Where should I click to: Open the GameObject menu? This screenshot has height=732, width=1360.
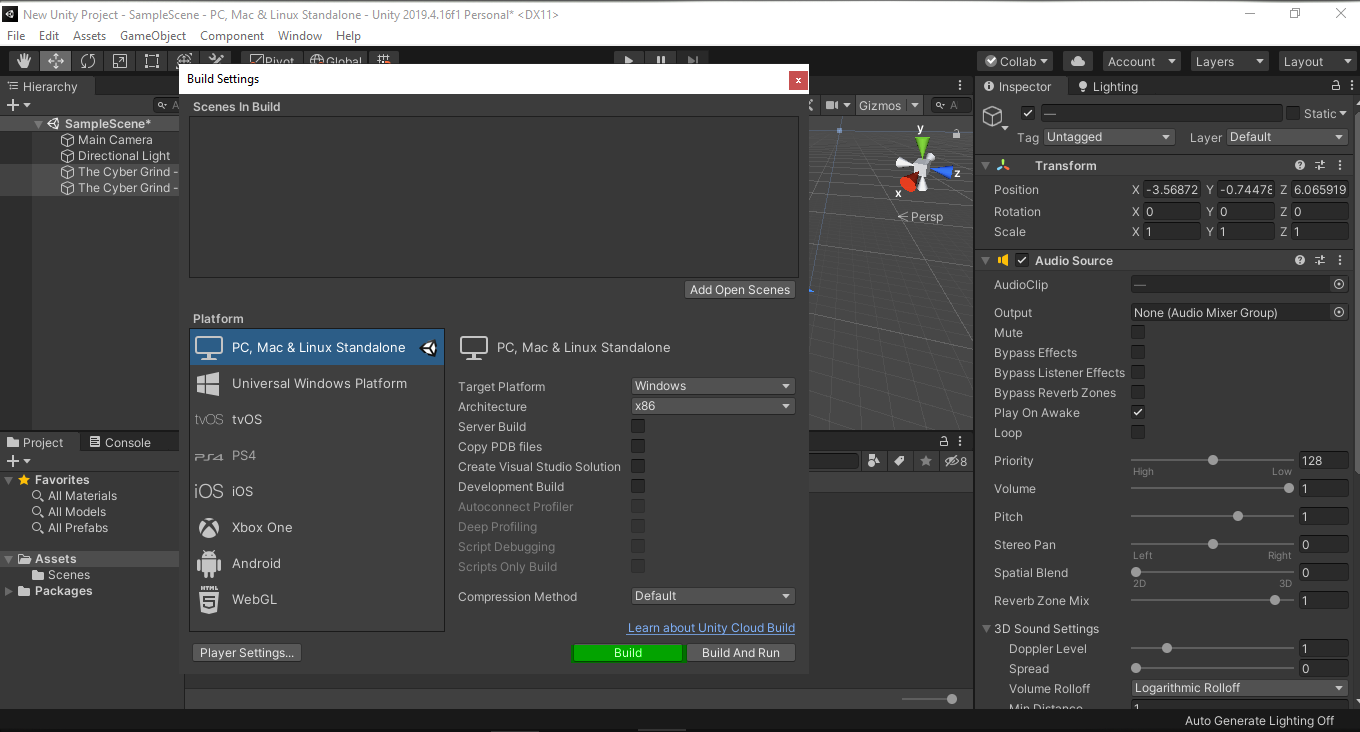(153, 35)
